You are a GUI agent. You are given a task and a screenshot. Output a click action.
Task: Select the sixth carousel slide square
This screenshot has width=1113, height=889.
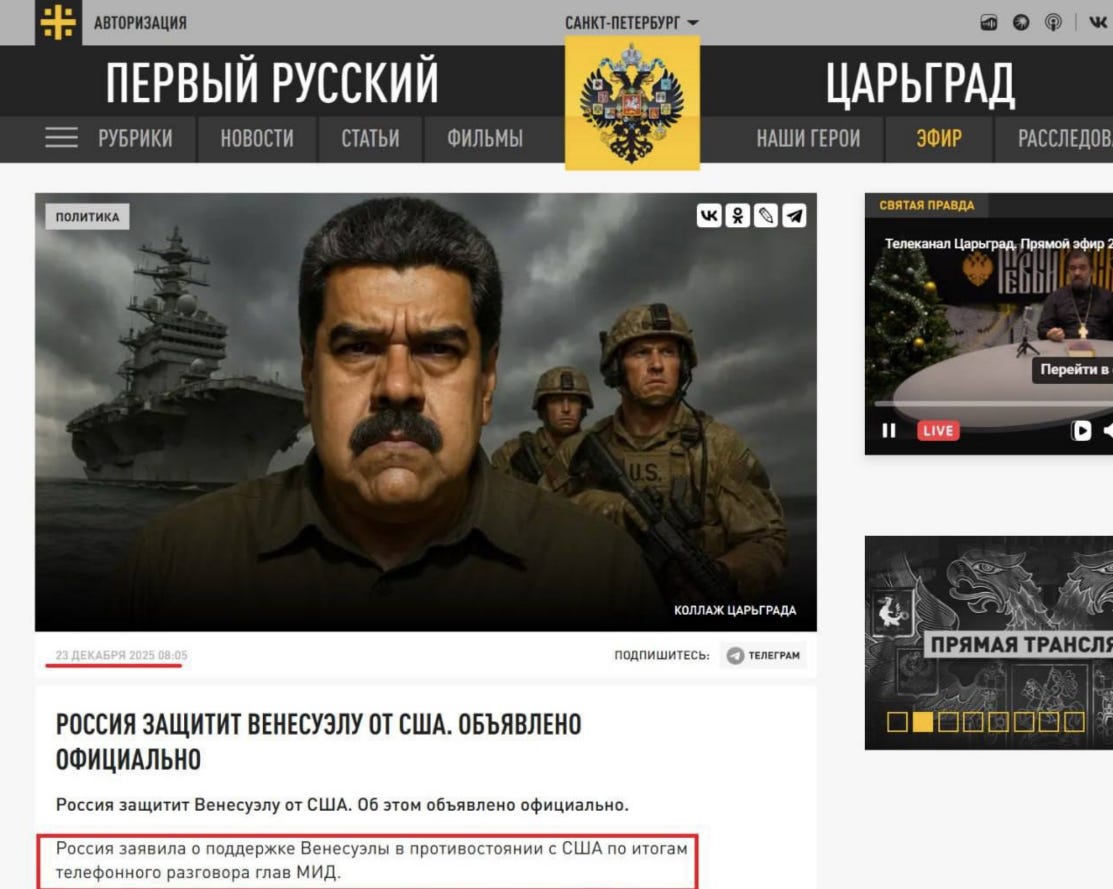point(1024,722)
